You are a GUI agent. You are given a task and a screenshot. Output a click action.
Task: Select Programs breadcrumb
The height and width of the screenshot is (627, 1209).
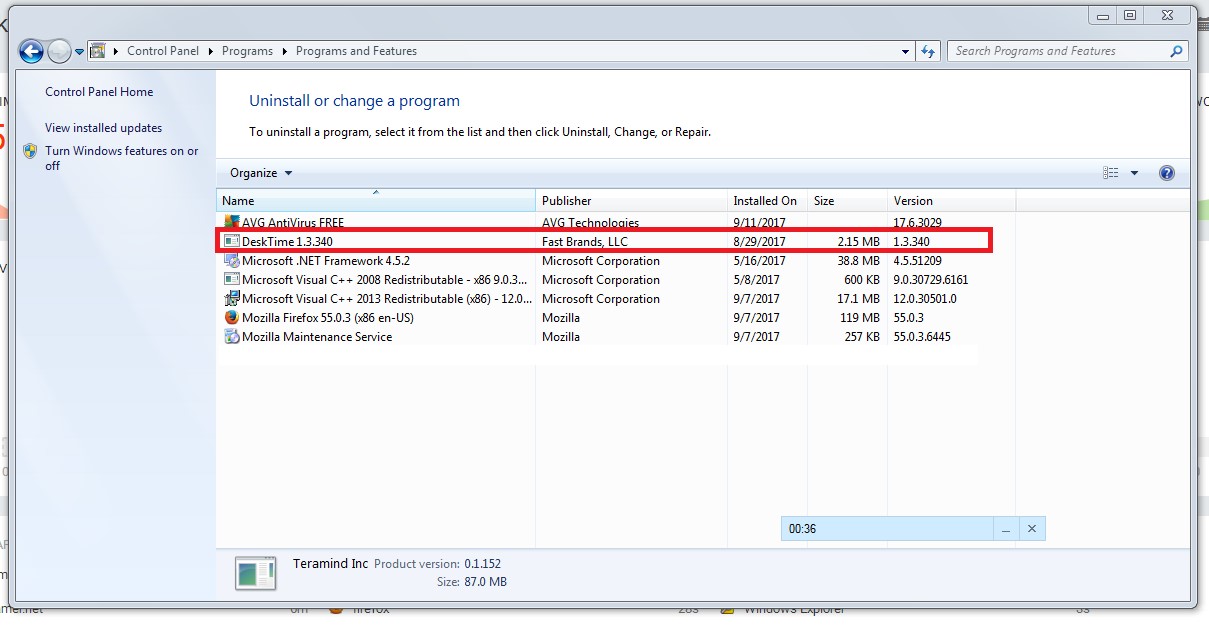tap(248, 51)
